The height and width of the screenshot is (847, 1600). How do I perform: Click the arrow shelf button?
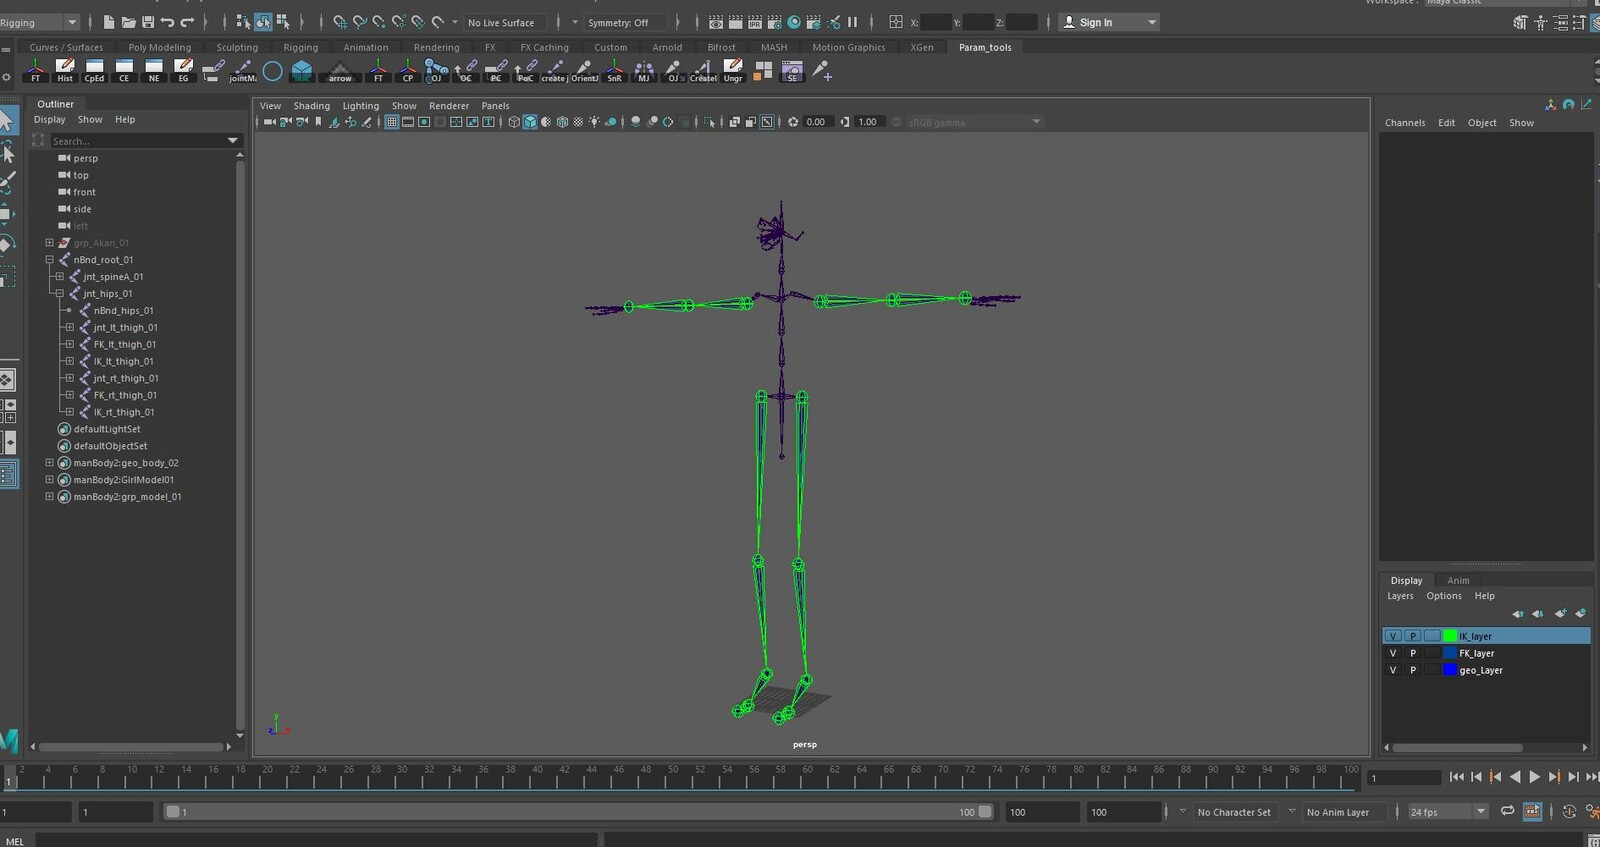pos(340,70)
